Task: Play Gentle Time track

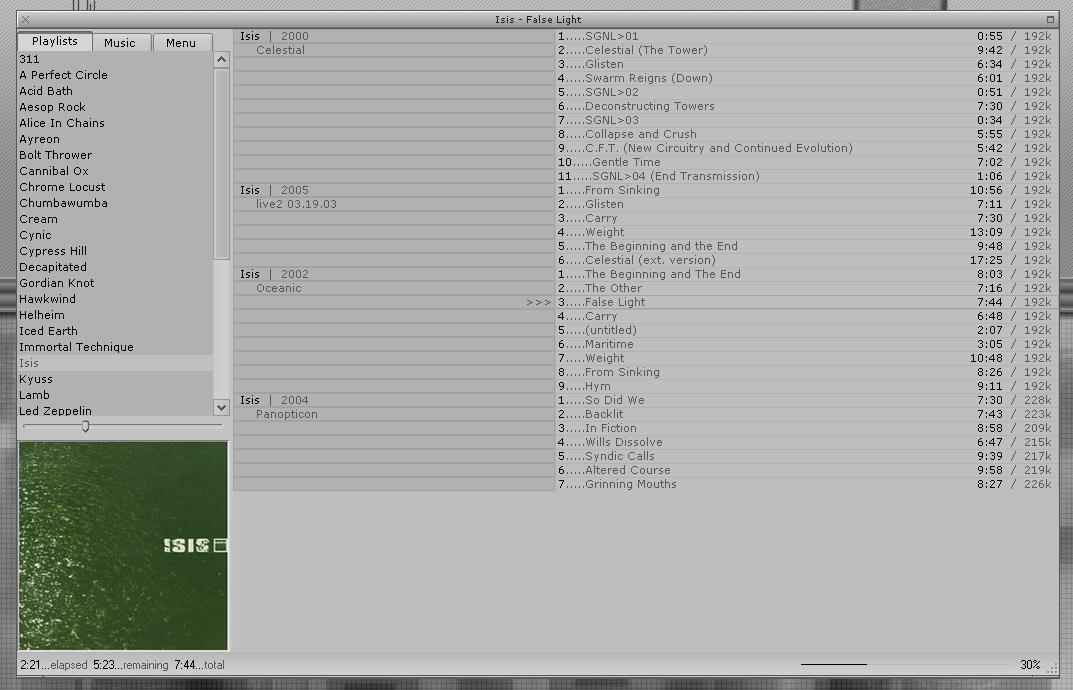Action: tap(805, 162)
